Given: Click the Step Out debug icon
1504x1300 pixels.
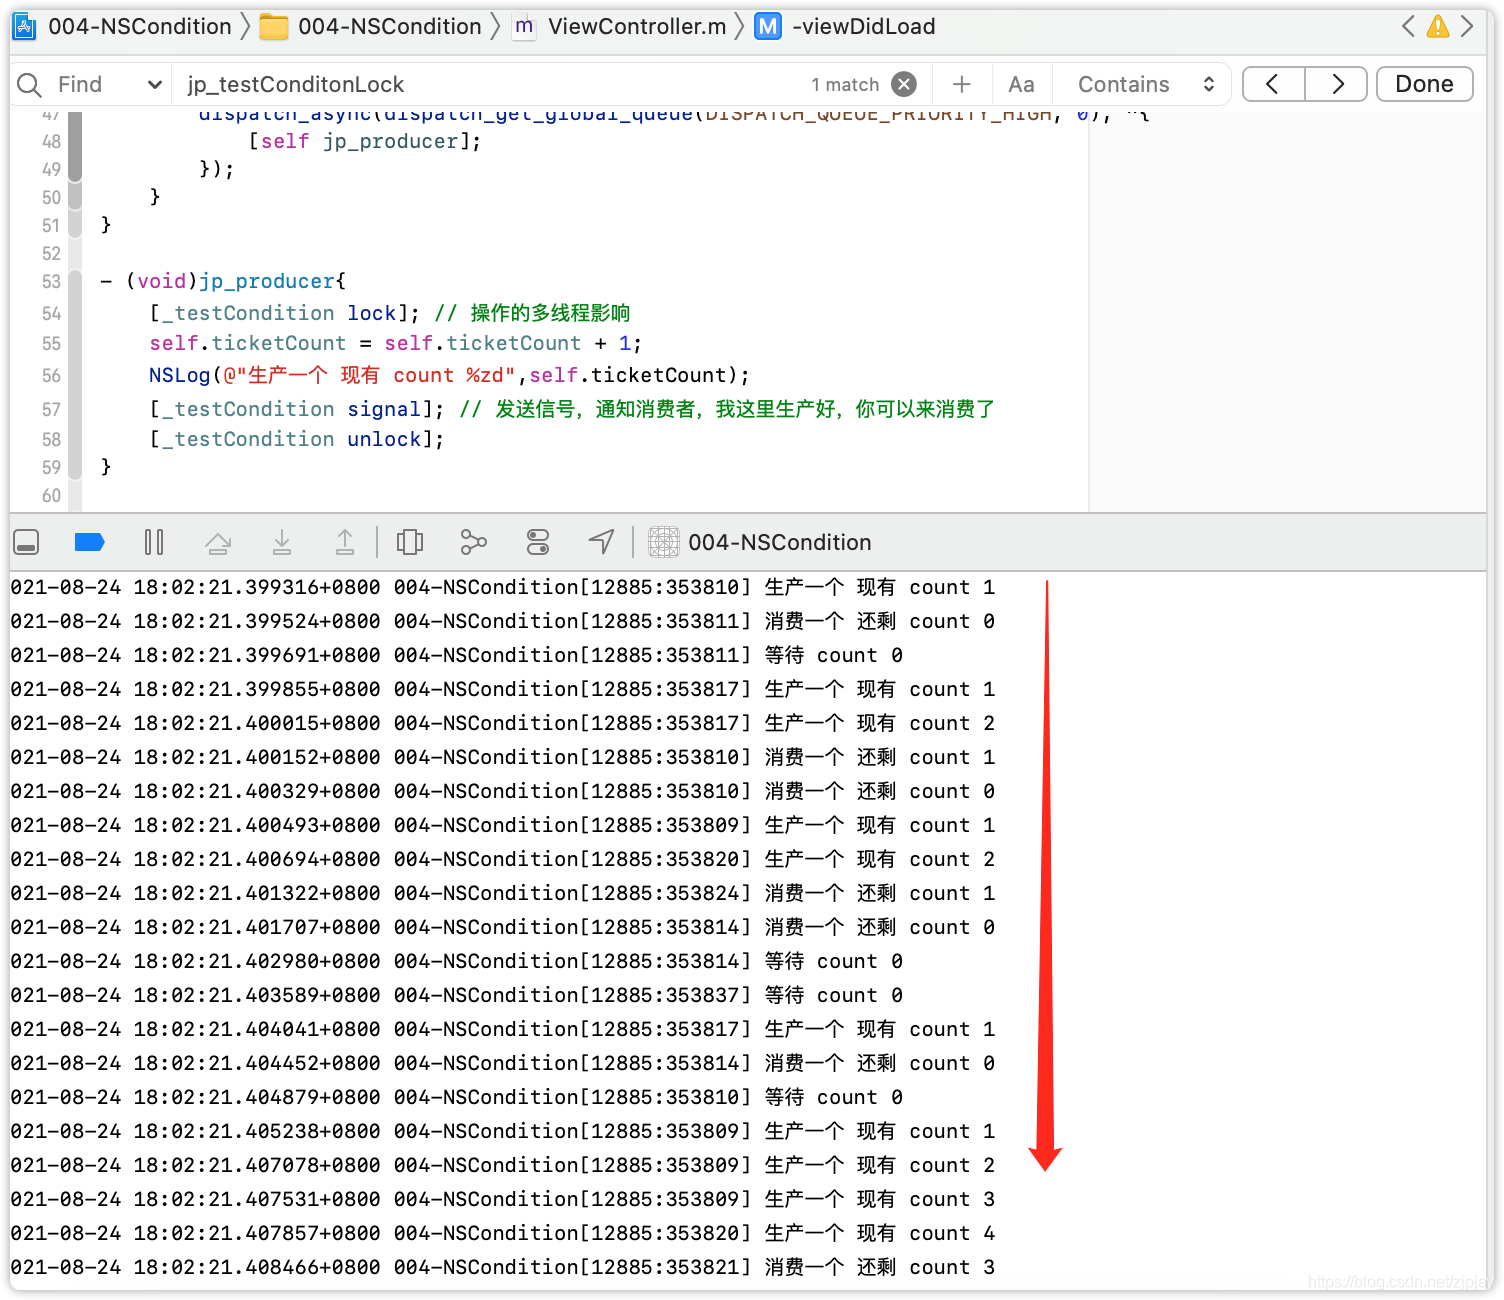Looking at the screenshot, I should point(345,542).
